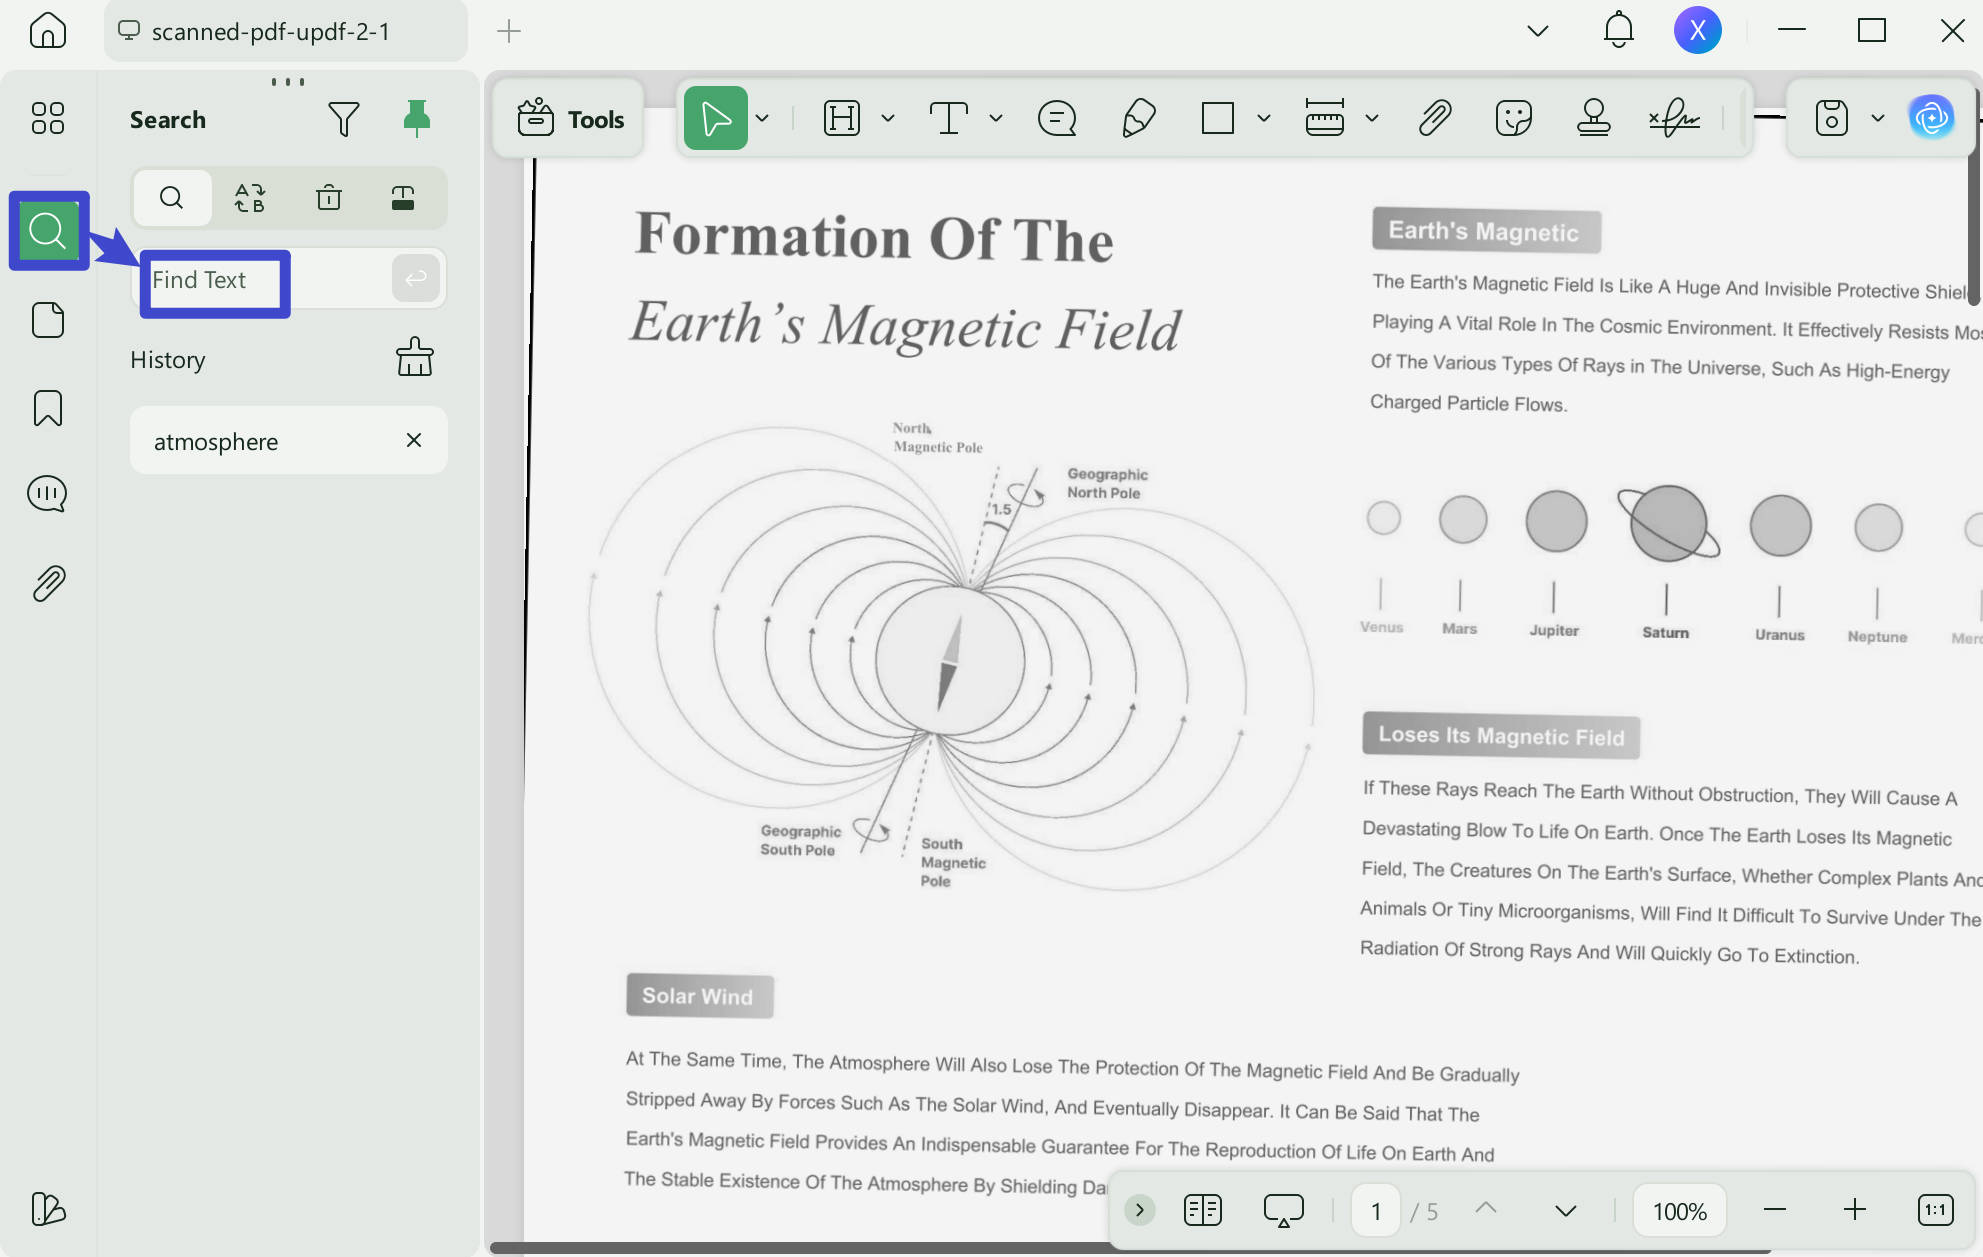Click the horizontal scrollbar at the bottom
This screenshot has height=1257, width=1983.
tap(1130, 1248)
